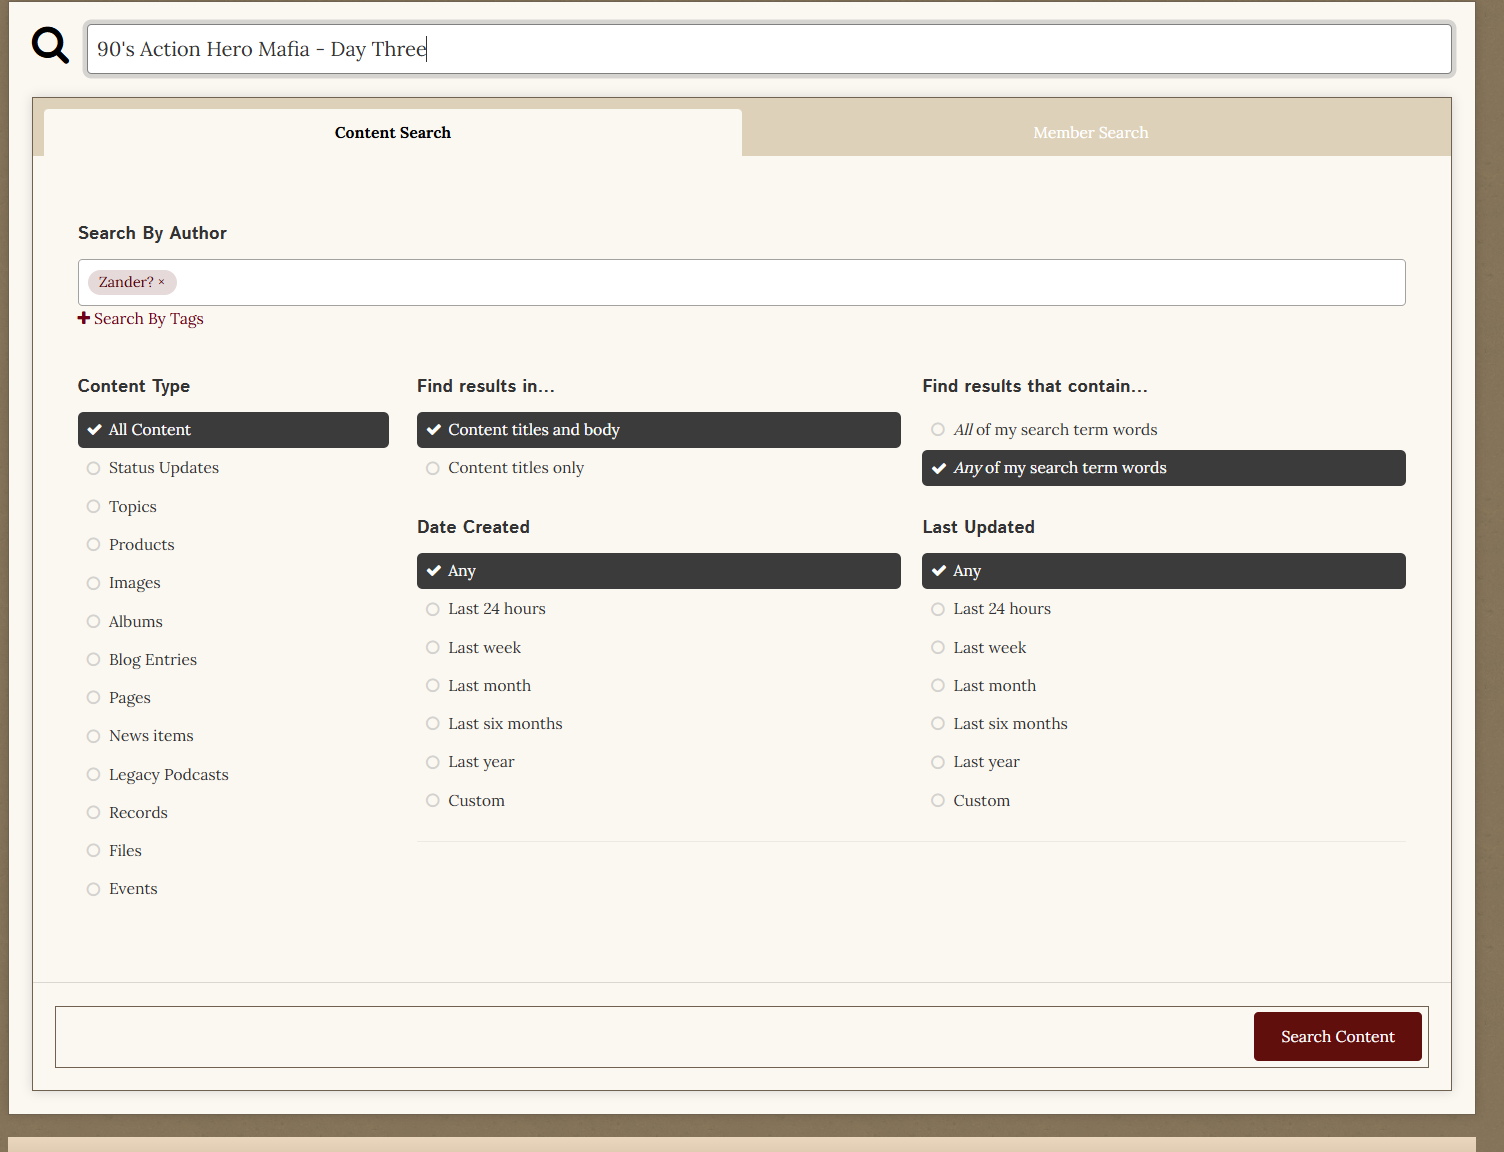Select All of my search term words
1504x1152 pixels.
click(1054, 430)
